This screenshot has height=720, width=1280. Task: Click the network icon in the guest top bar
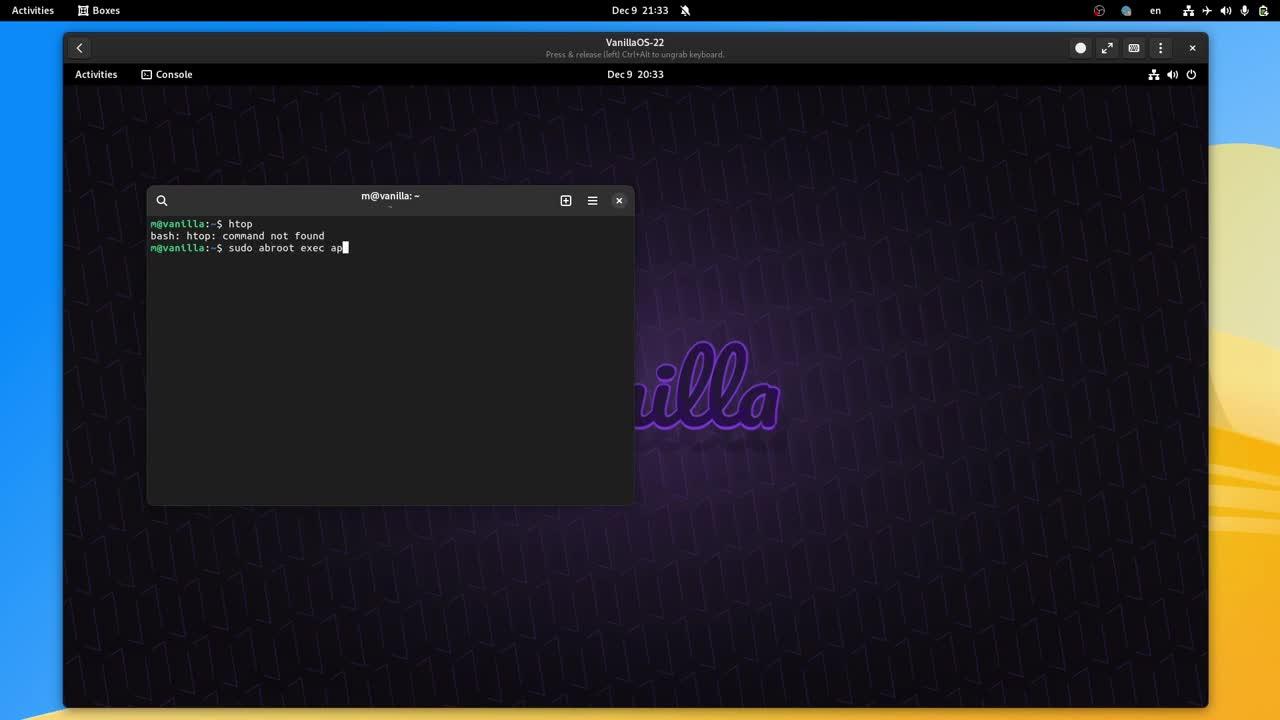1154,74
